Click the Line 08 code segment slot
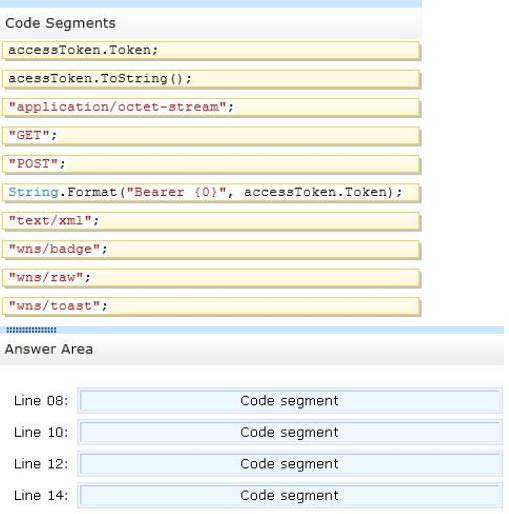The image size is (509, 514). point(290,401)
